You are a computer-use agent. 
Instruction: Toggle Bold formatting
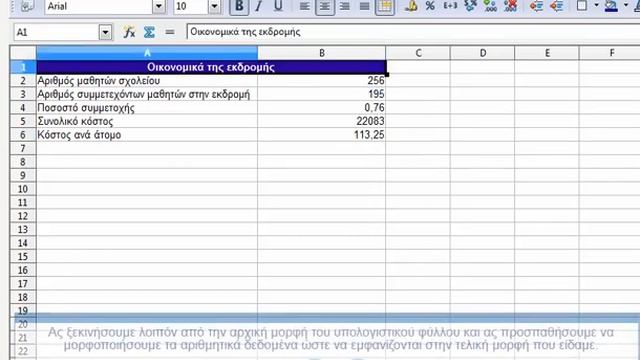click(239, 6)
